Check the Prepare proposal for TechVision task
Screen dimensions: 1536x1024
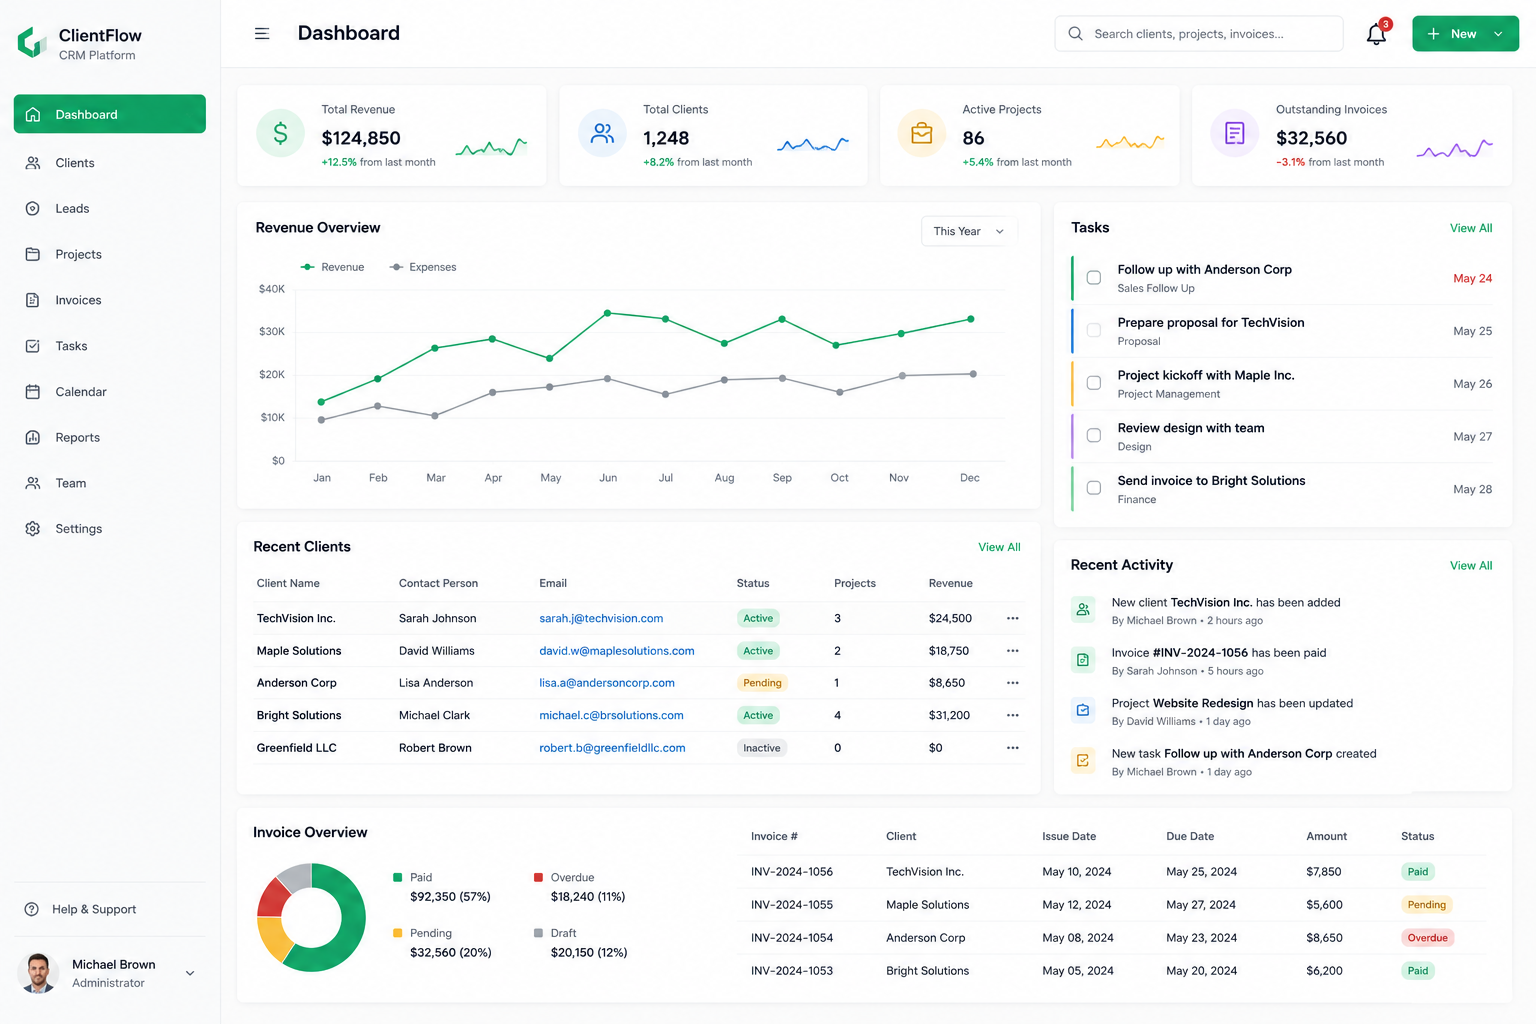point(1094,330)
